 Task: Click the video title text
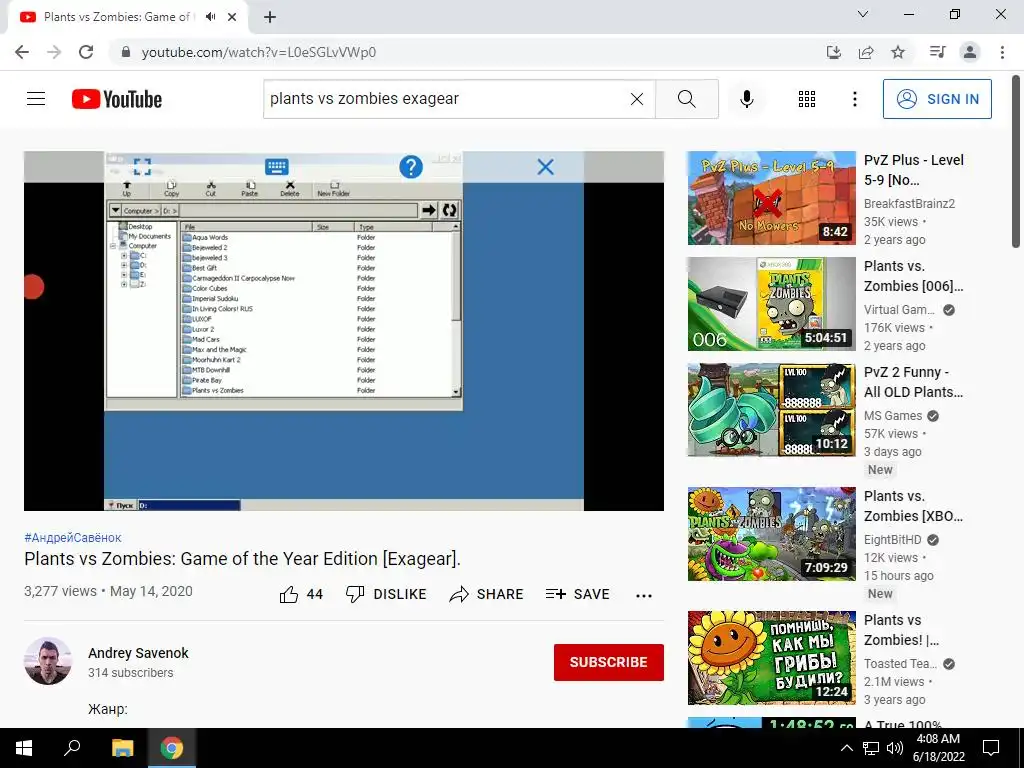pos(242,559)
